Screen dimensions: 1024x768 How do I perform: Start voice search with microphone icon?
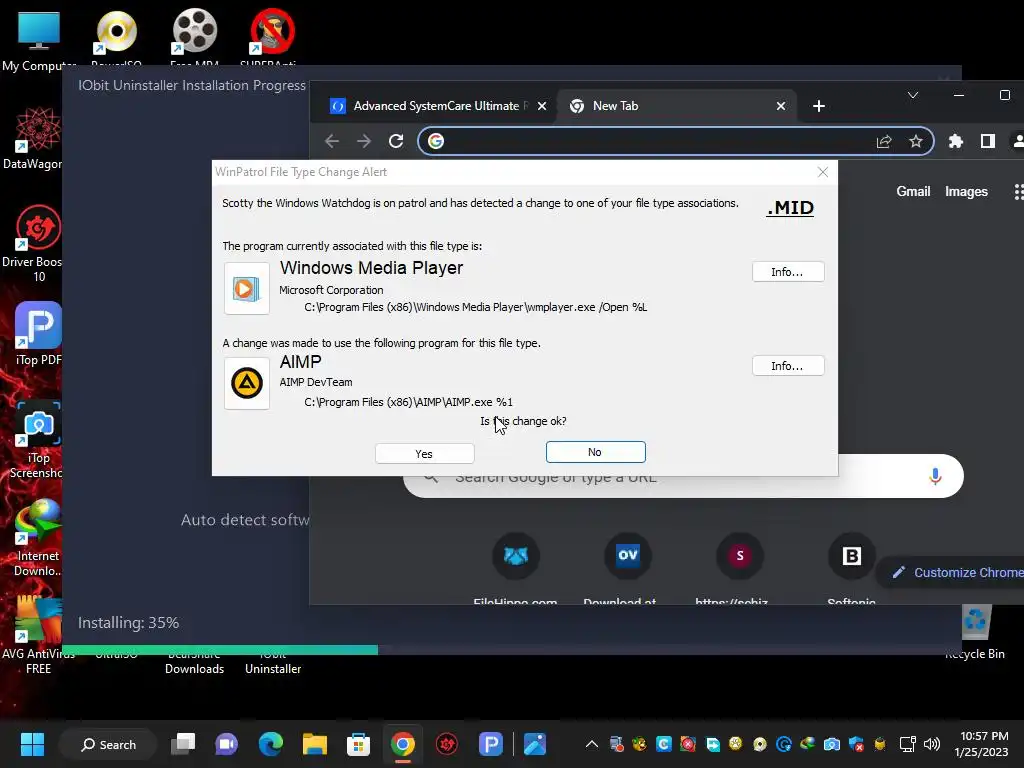935,477
